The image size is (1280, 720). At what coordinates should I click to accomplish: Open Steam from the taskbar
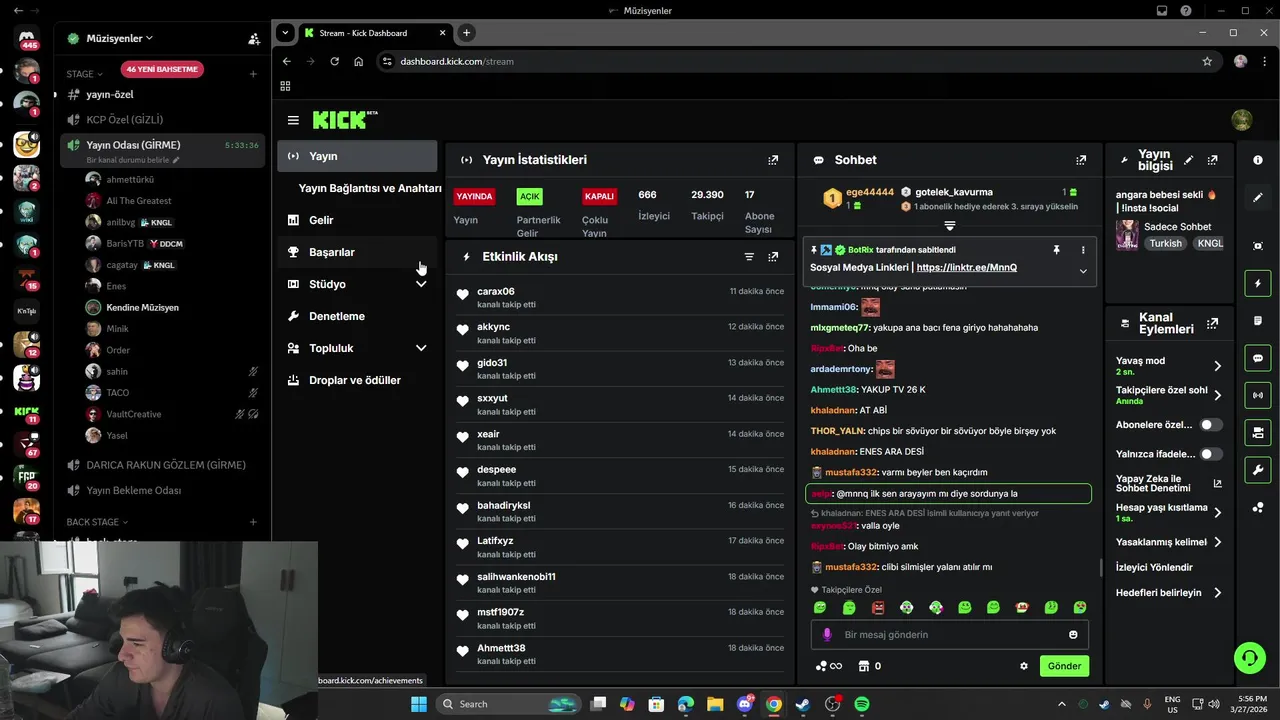(803, 704)
